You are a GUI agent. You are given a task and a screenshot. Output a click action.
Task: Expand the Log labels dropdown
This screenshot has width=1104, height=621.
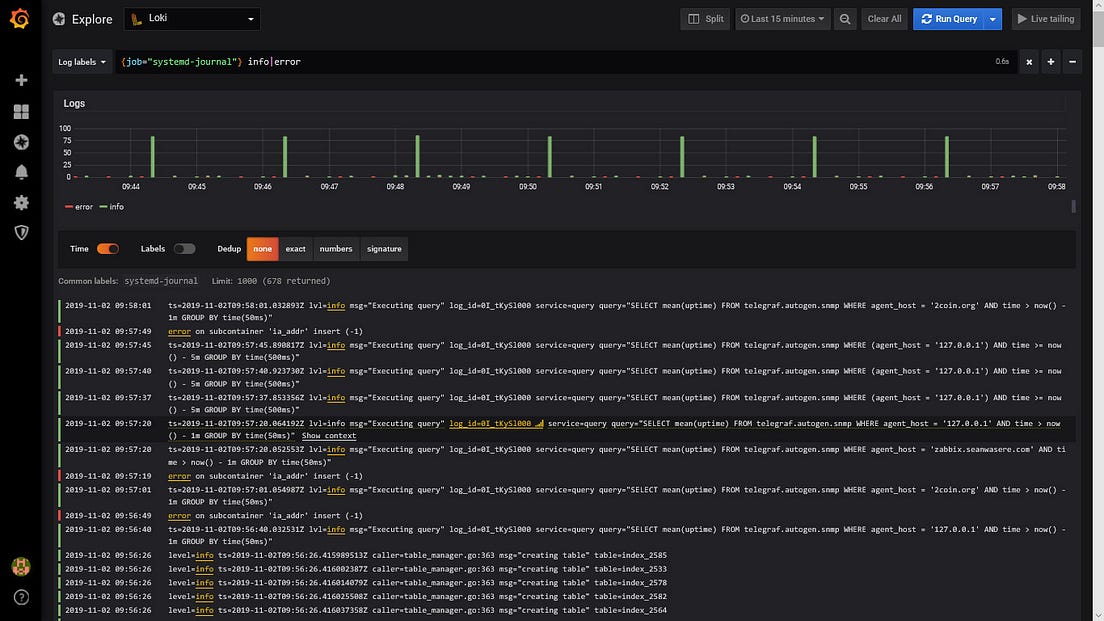[x=82, y=62]
